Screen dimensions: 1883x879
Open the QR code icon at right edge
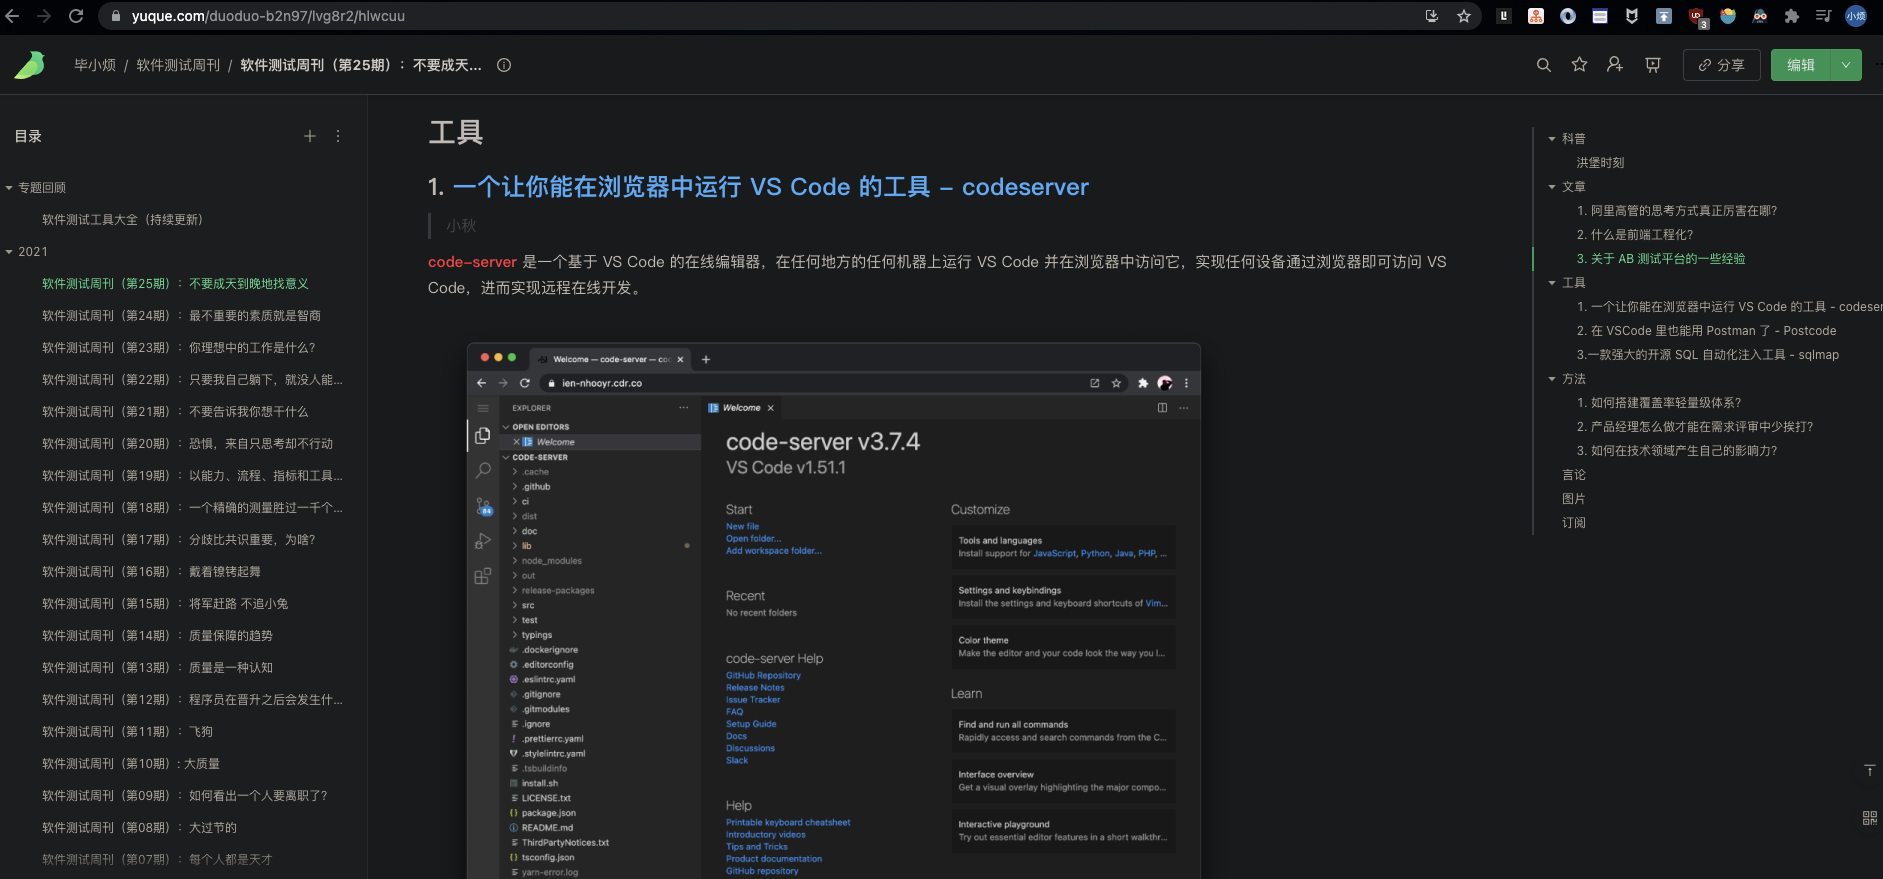1869,818
